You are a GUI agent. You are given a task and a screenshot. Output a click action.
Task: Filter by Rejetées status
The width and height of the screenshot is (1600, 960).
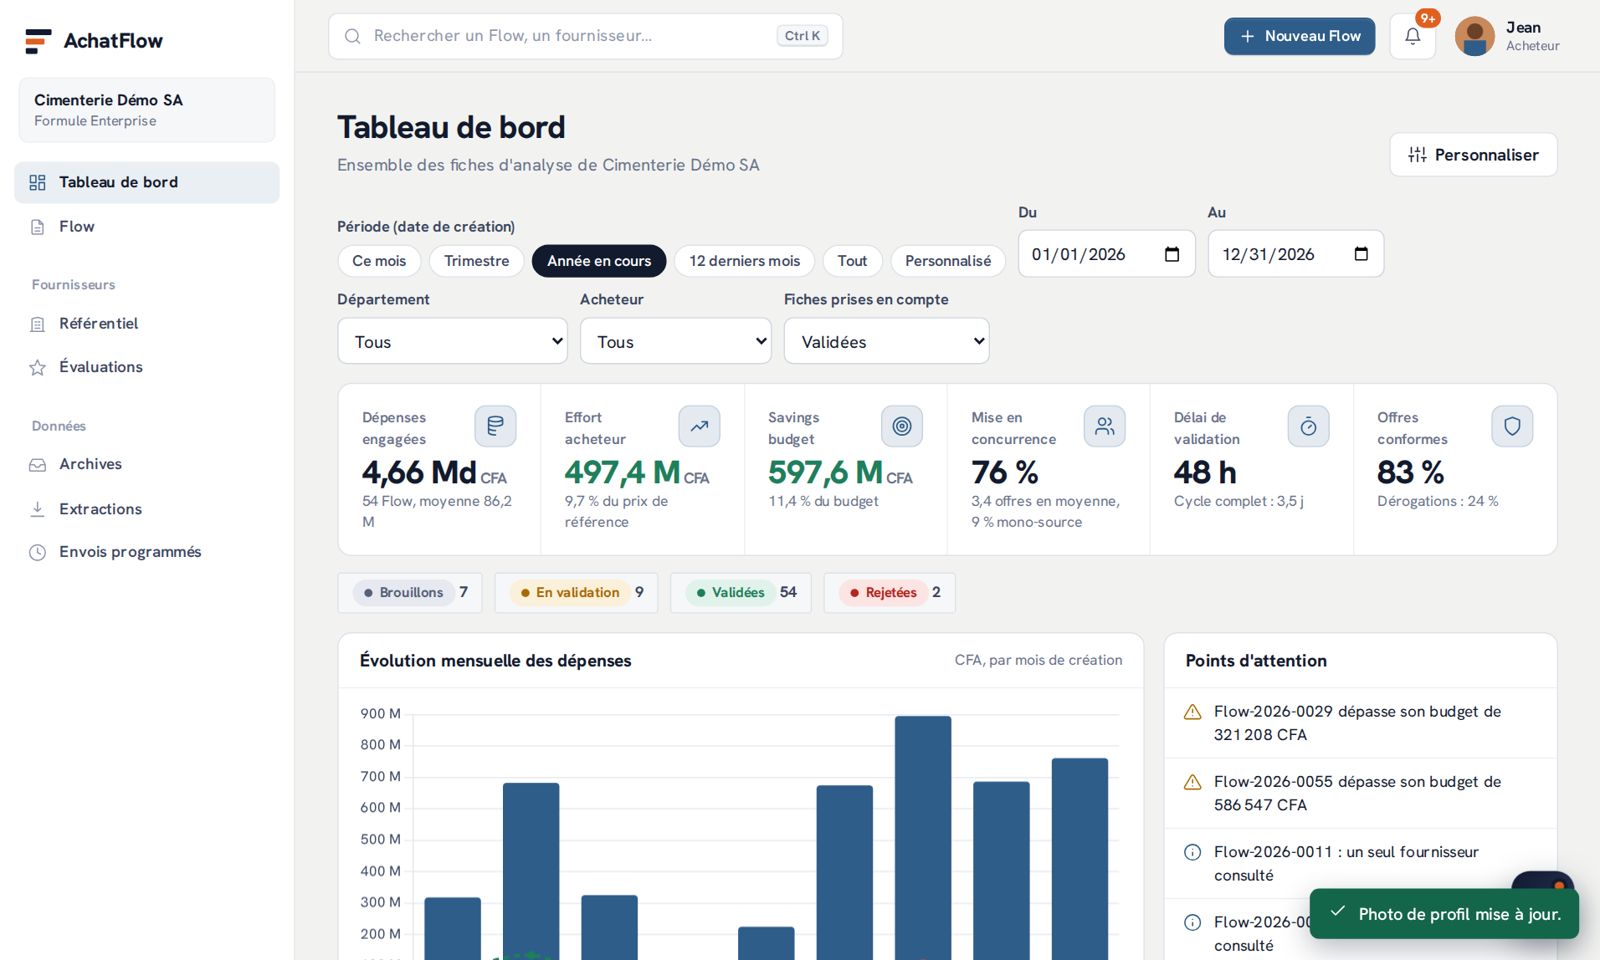(x=889, y=593)
